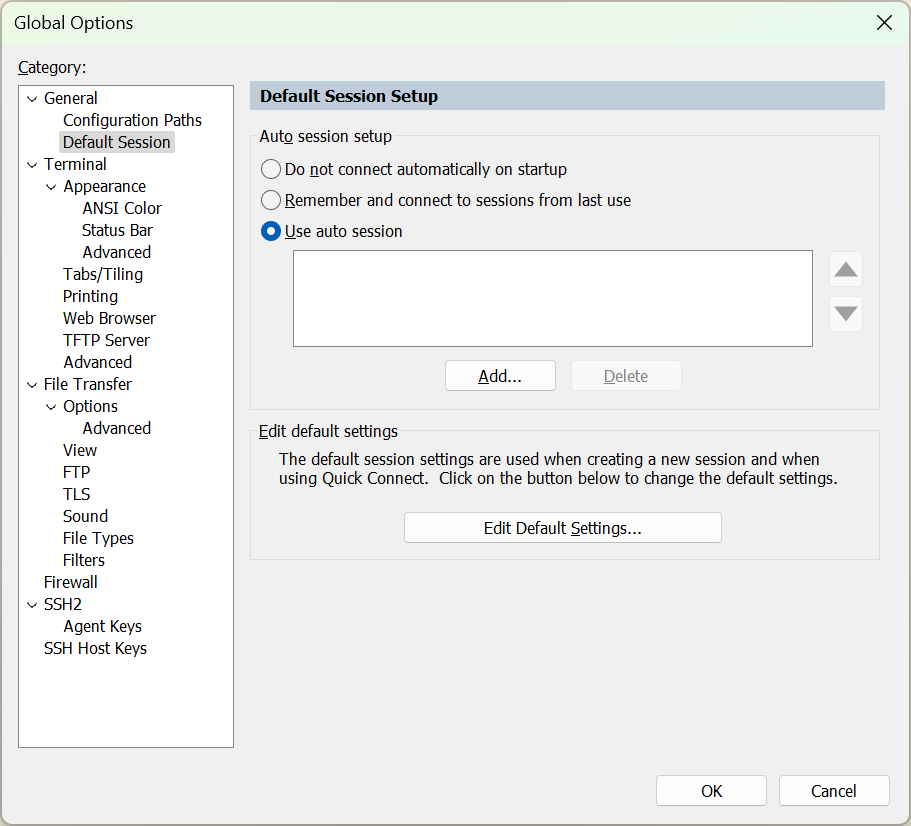Open Configuration Paths category
The image size is (911, 826).
tap(132, 120)
